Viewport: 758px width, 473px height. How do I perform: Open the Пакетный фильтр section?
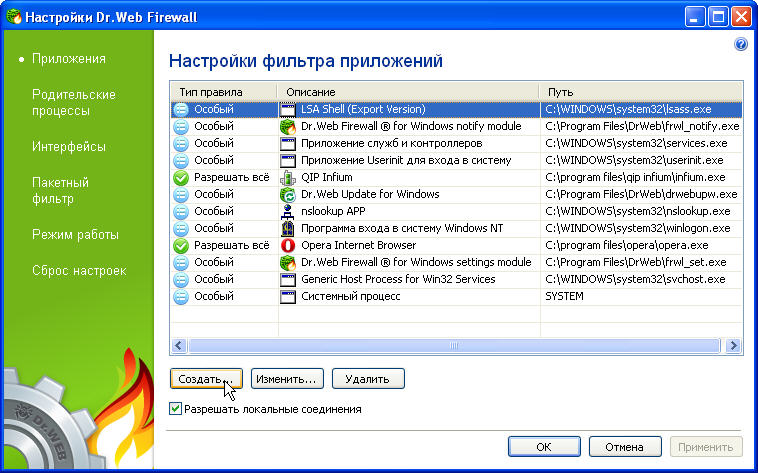point(60,191)
